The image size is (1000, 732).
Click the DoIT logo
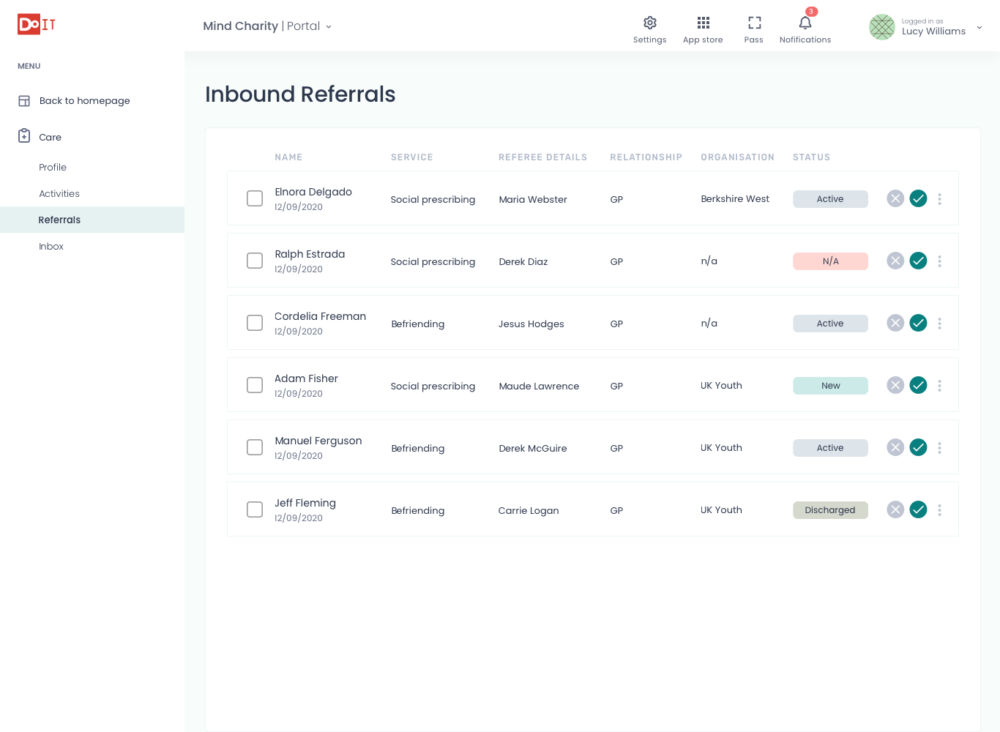36,25
